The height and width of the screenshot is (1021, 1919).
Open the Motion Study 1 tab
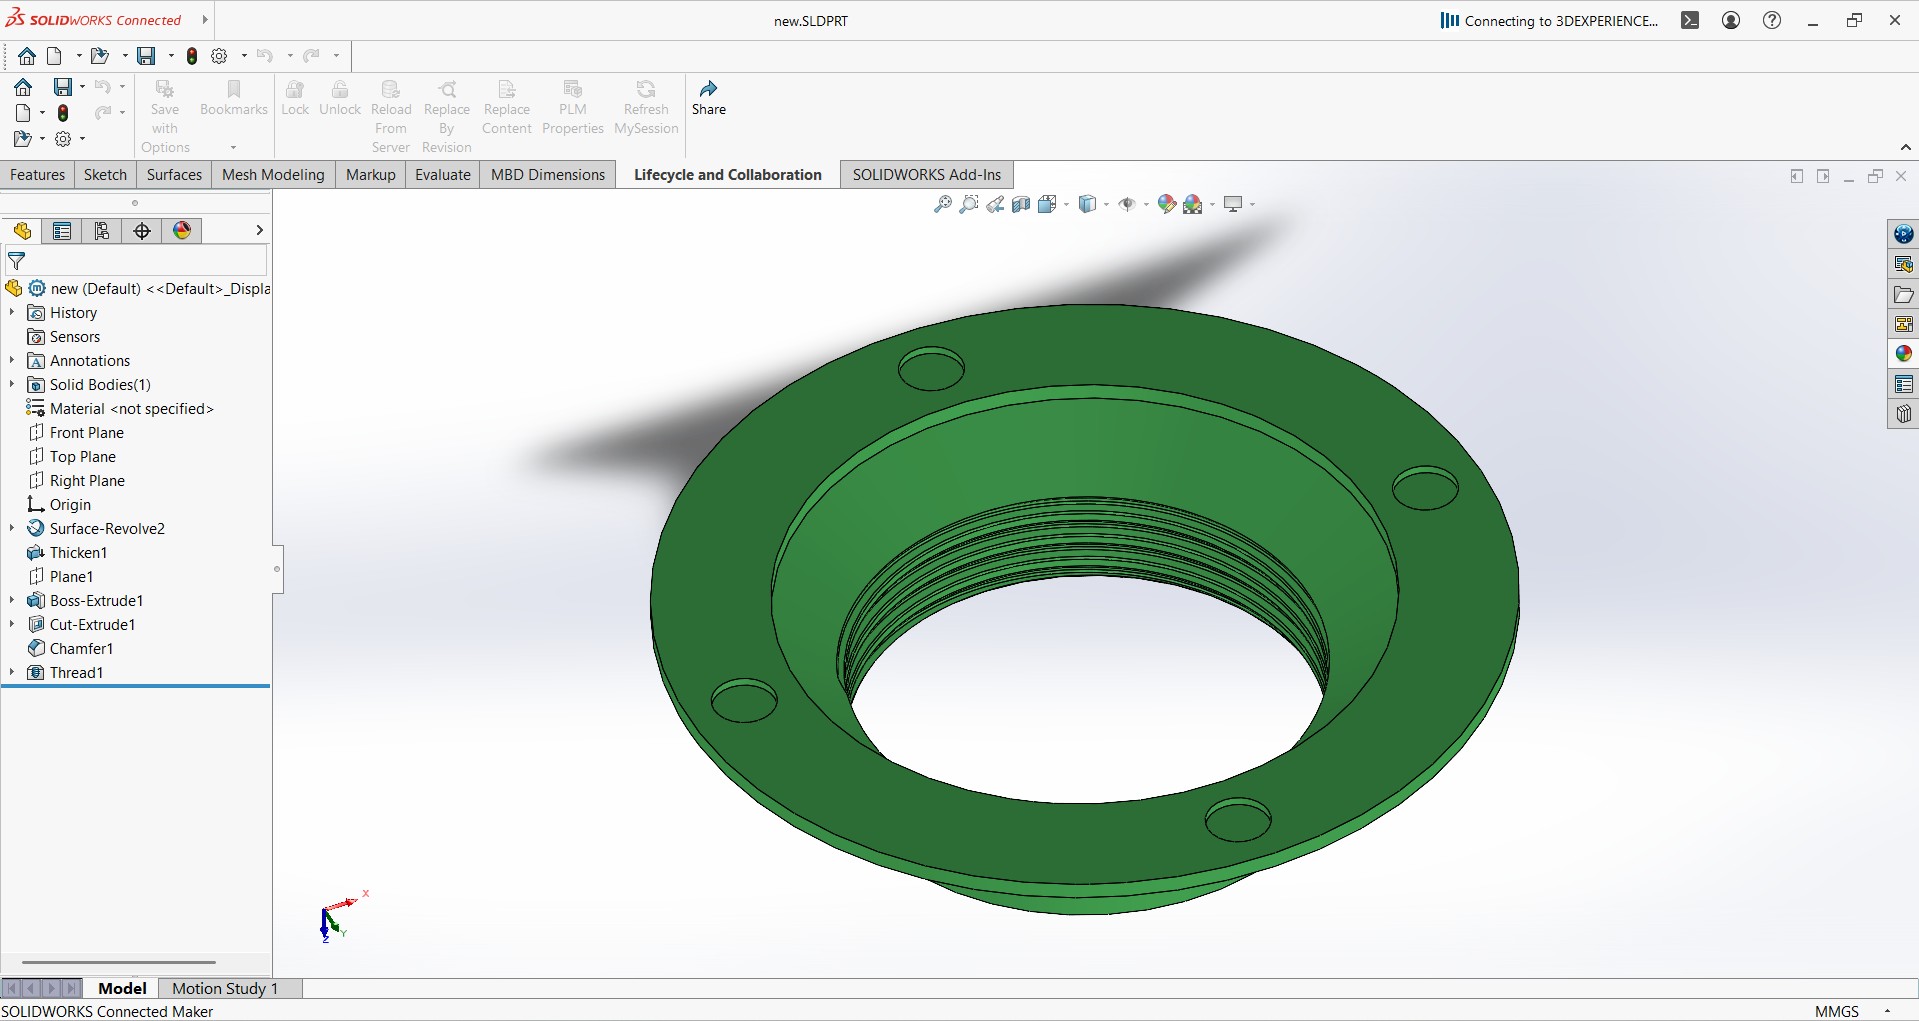225,988
